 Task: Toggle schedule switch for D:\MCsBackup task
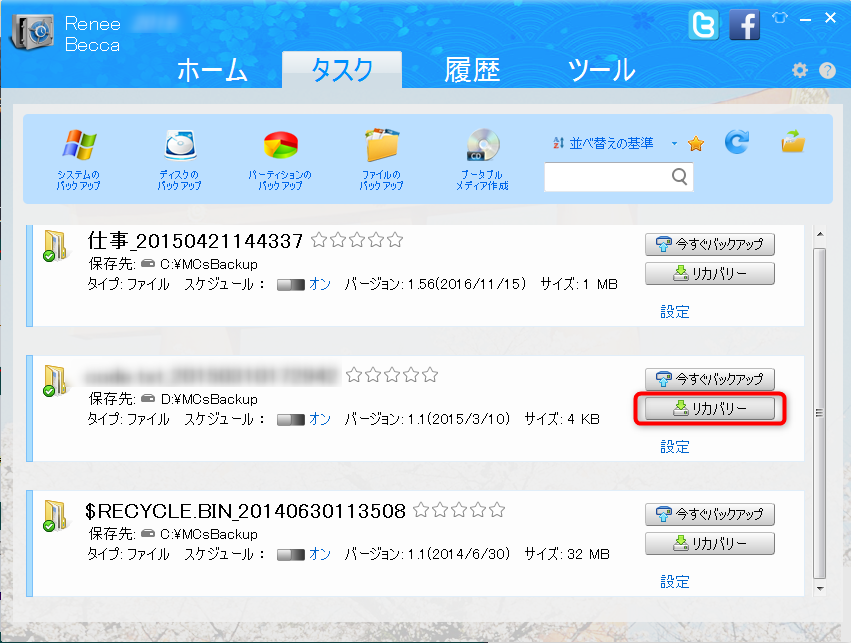(290, 419)
